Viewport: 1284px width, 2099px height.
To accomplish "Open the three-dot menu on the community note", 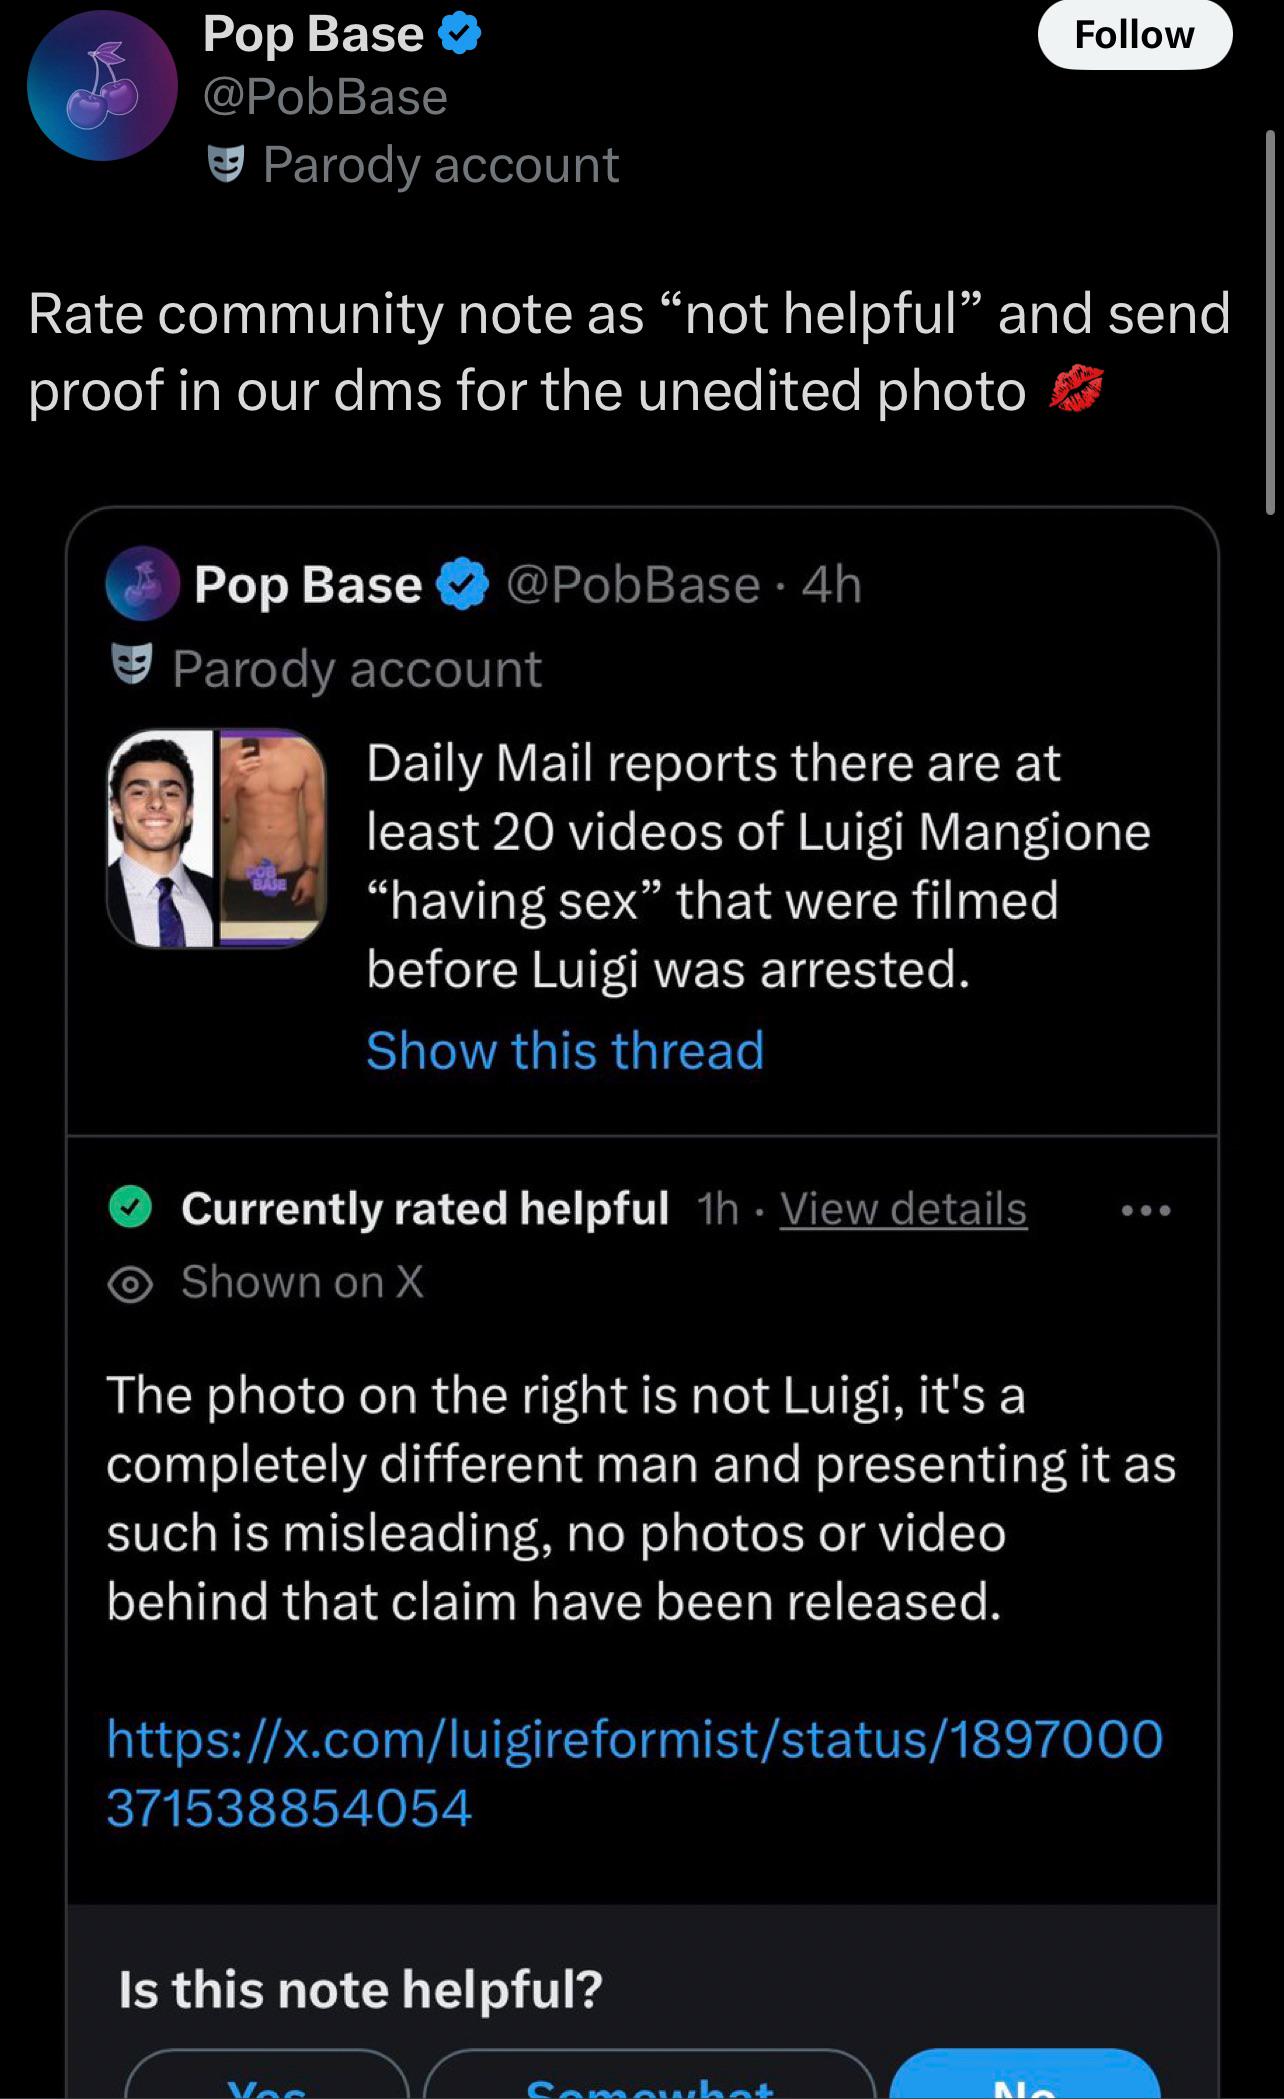I will (x=1146, y=1210).
